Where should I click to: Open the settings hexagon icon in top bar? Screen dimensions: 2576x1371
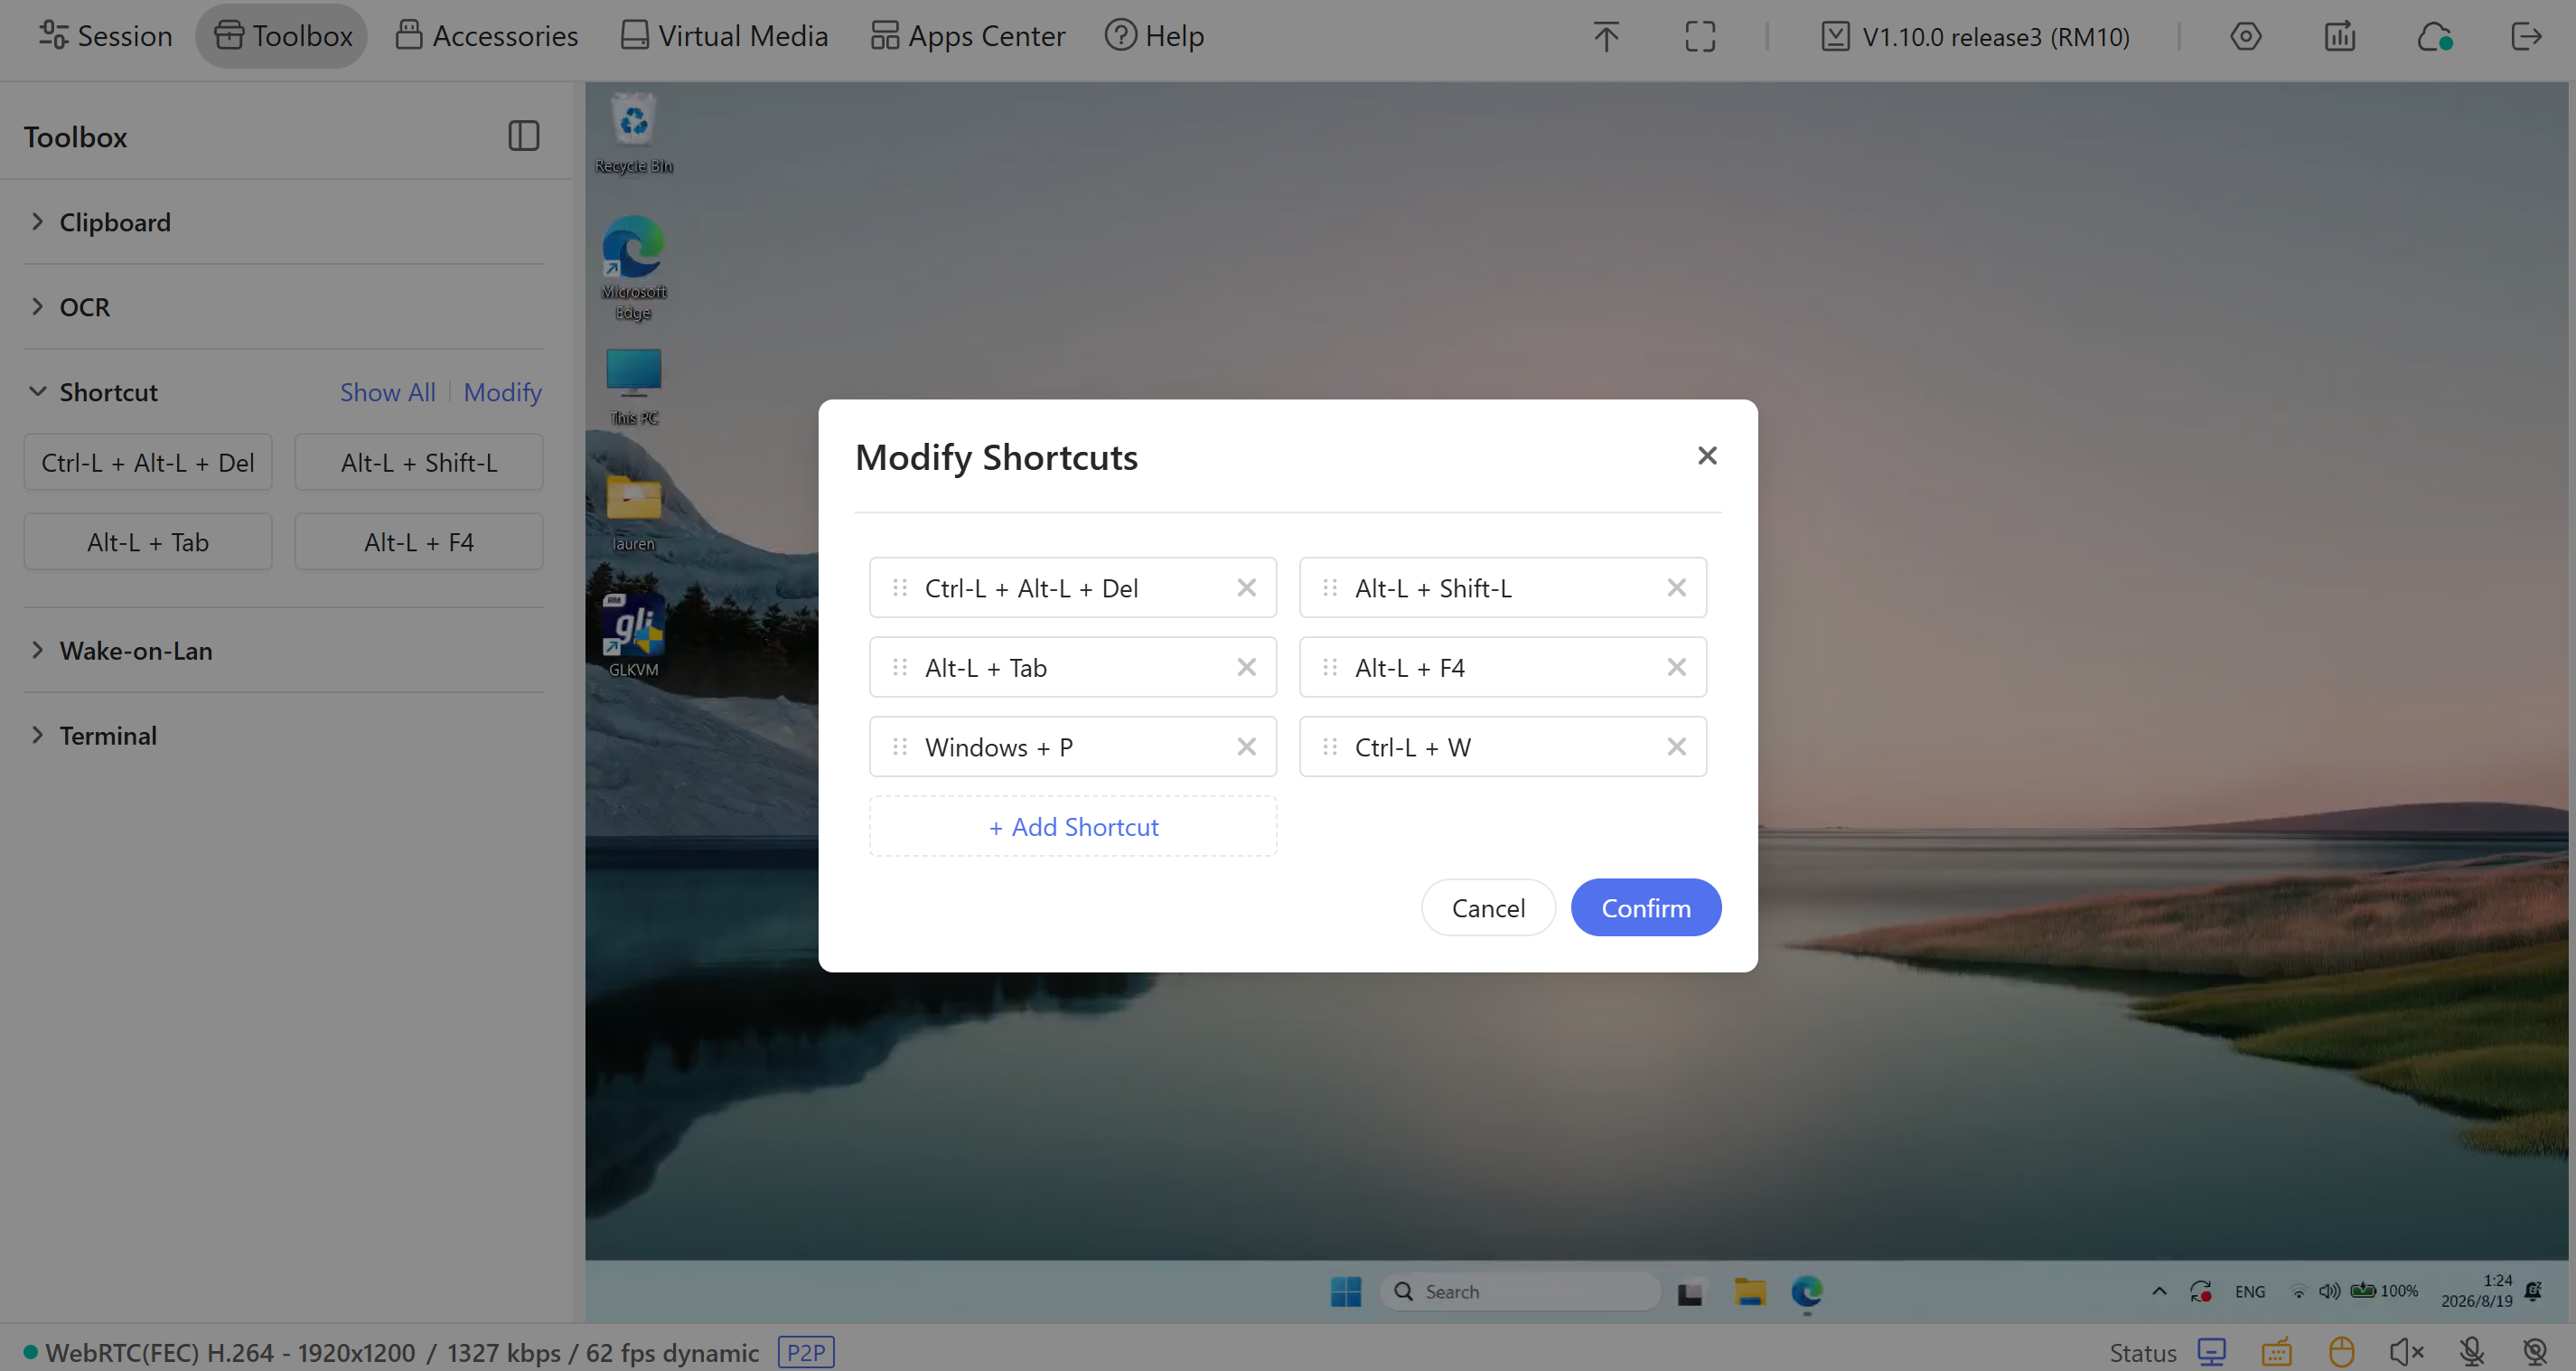(x=2246, y=37)
